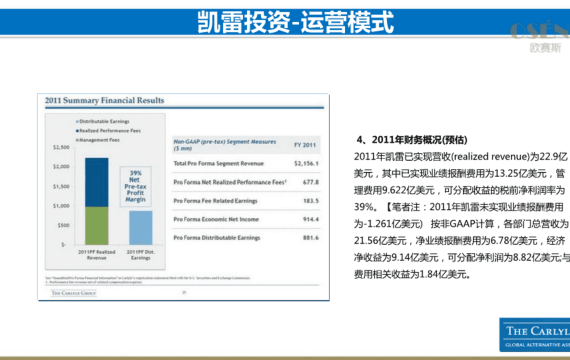Click the FY 2011 column header

tap(305, 145)
